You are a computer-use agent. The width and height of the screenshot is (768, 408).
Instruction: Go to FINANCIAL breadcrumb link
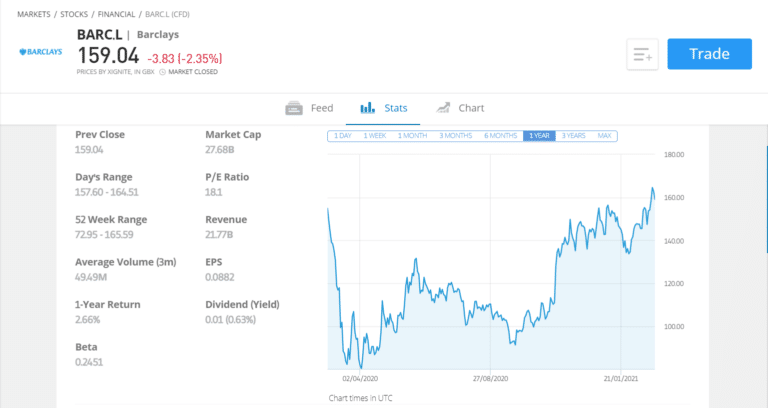(116, 14)
